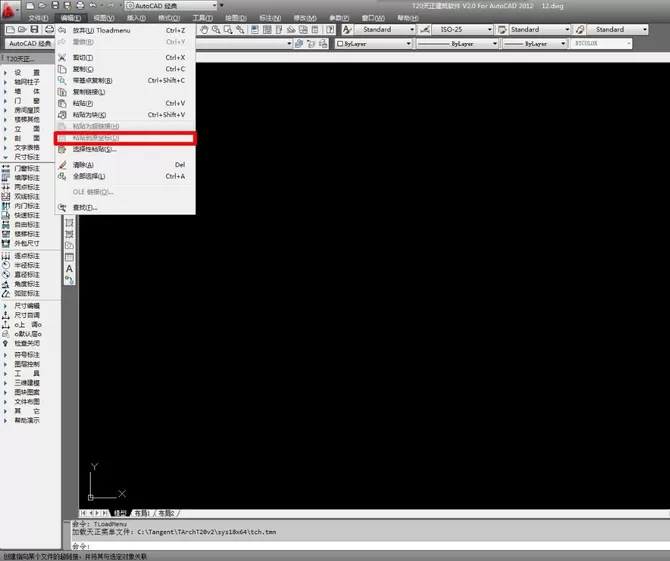Open the ByLayer lineweight dropdown
Screen dimensions: 670x561
click(x=534, y=44)
